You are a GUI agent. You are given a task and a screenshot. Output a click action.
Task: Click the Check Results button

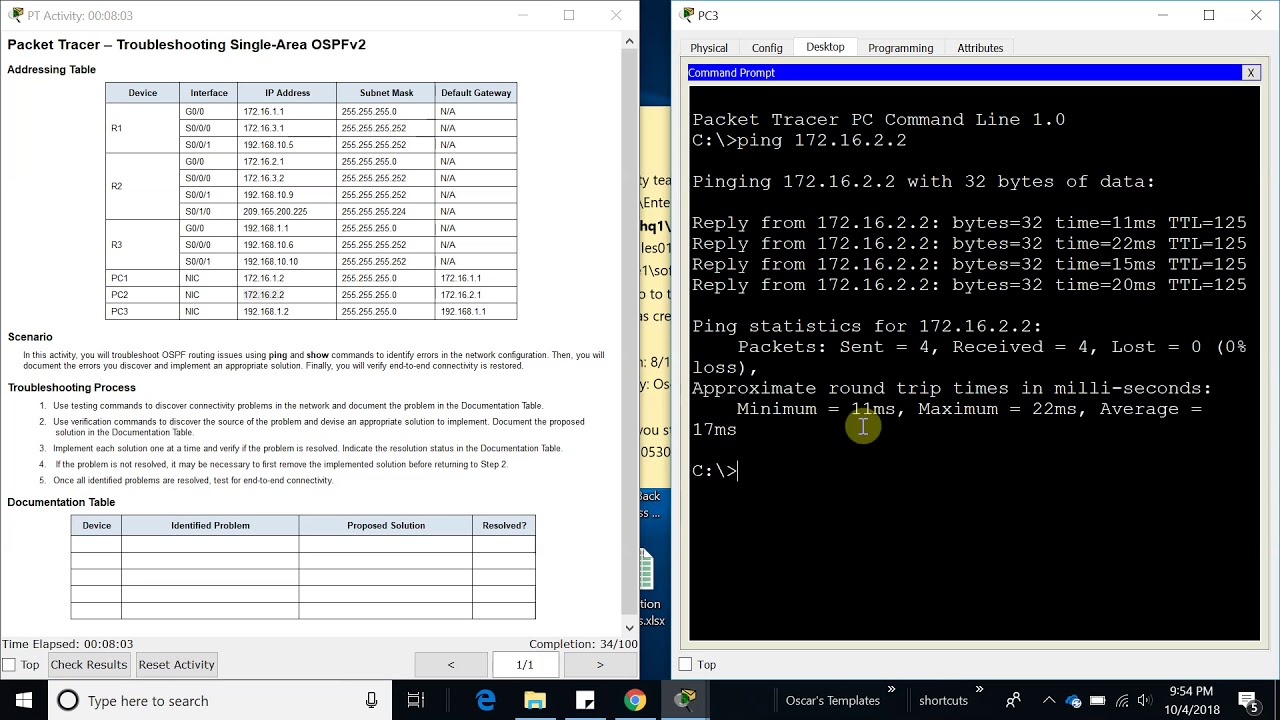pos(89,665)
